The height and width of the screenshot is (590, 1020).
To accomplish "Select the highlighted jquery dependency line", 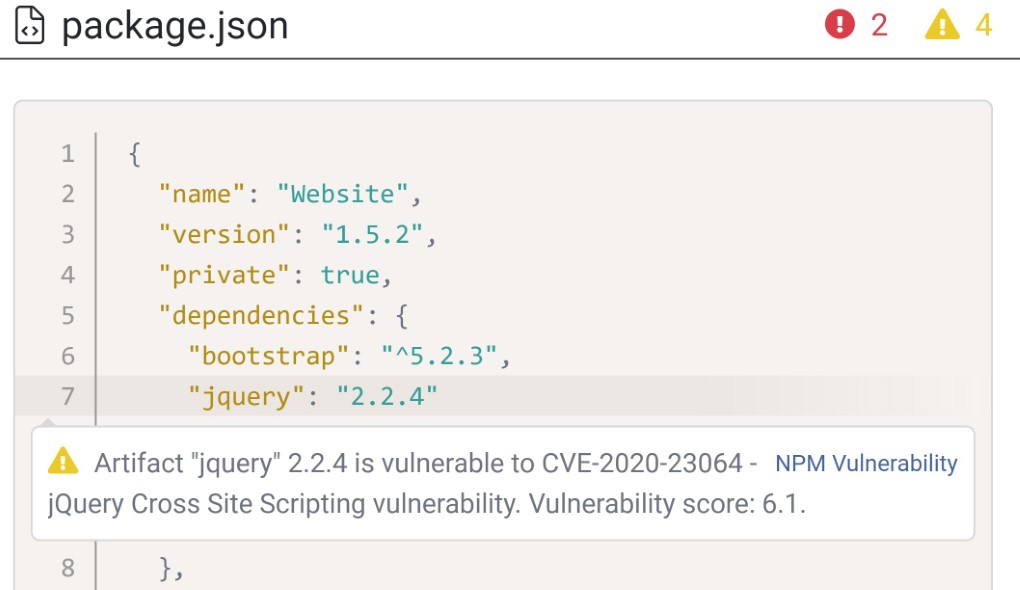I will [x=300, y=396].
